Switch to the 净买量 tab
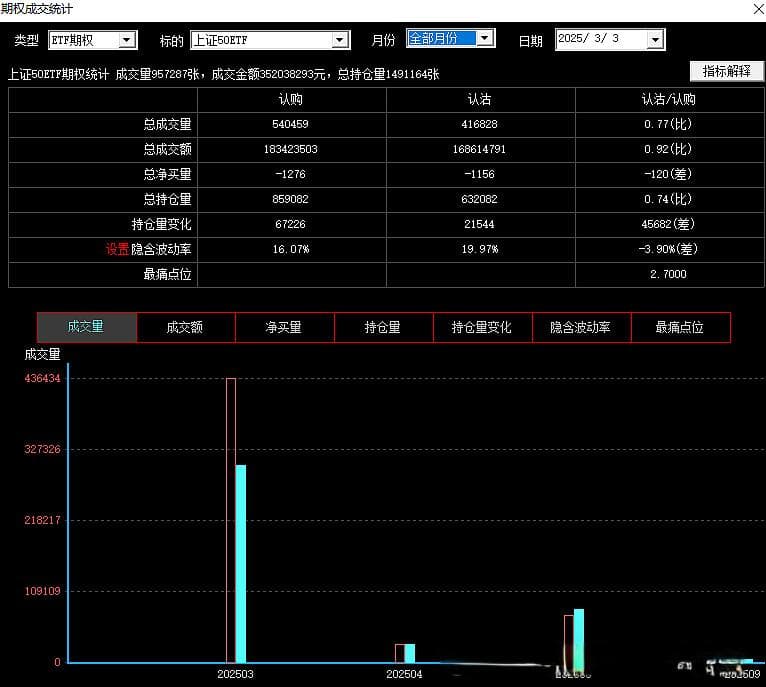766x687 pixels. [285, 327]
